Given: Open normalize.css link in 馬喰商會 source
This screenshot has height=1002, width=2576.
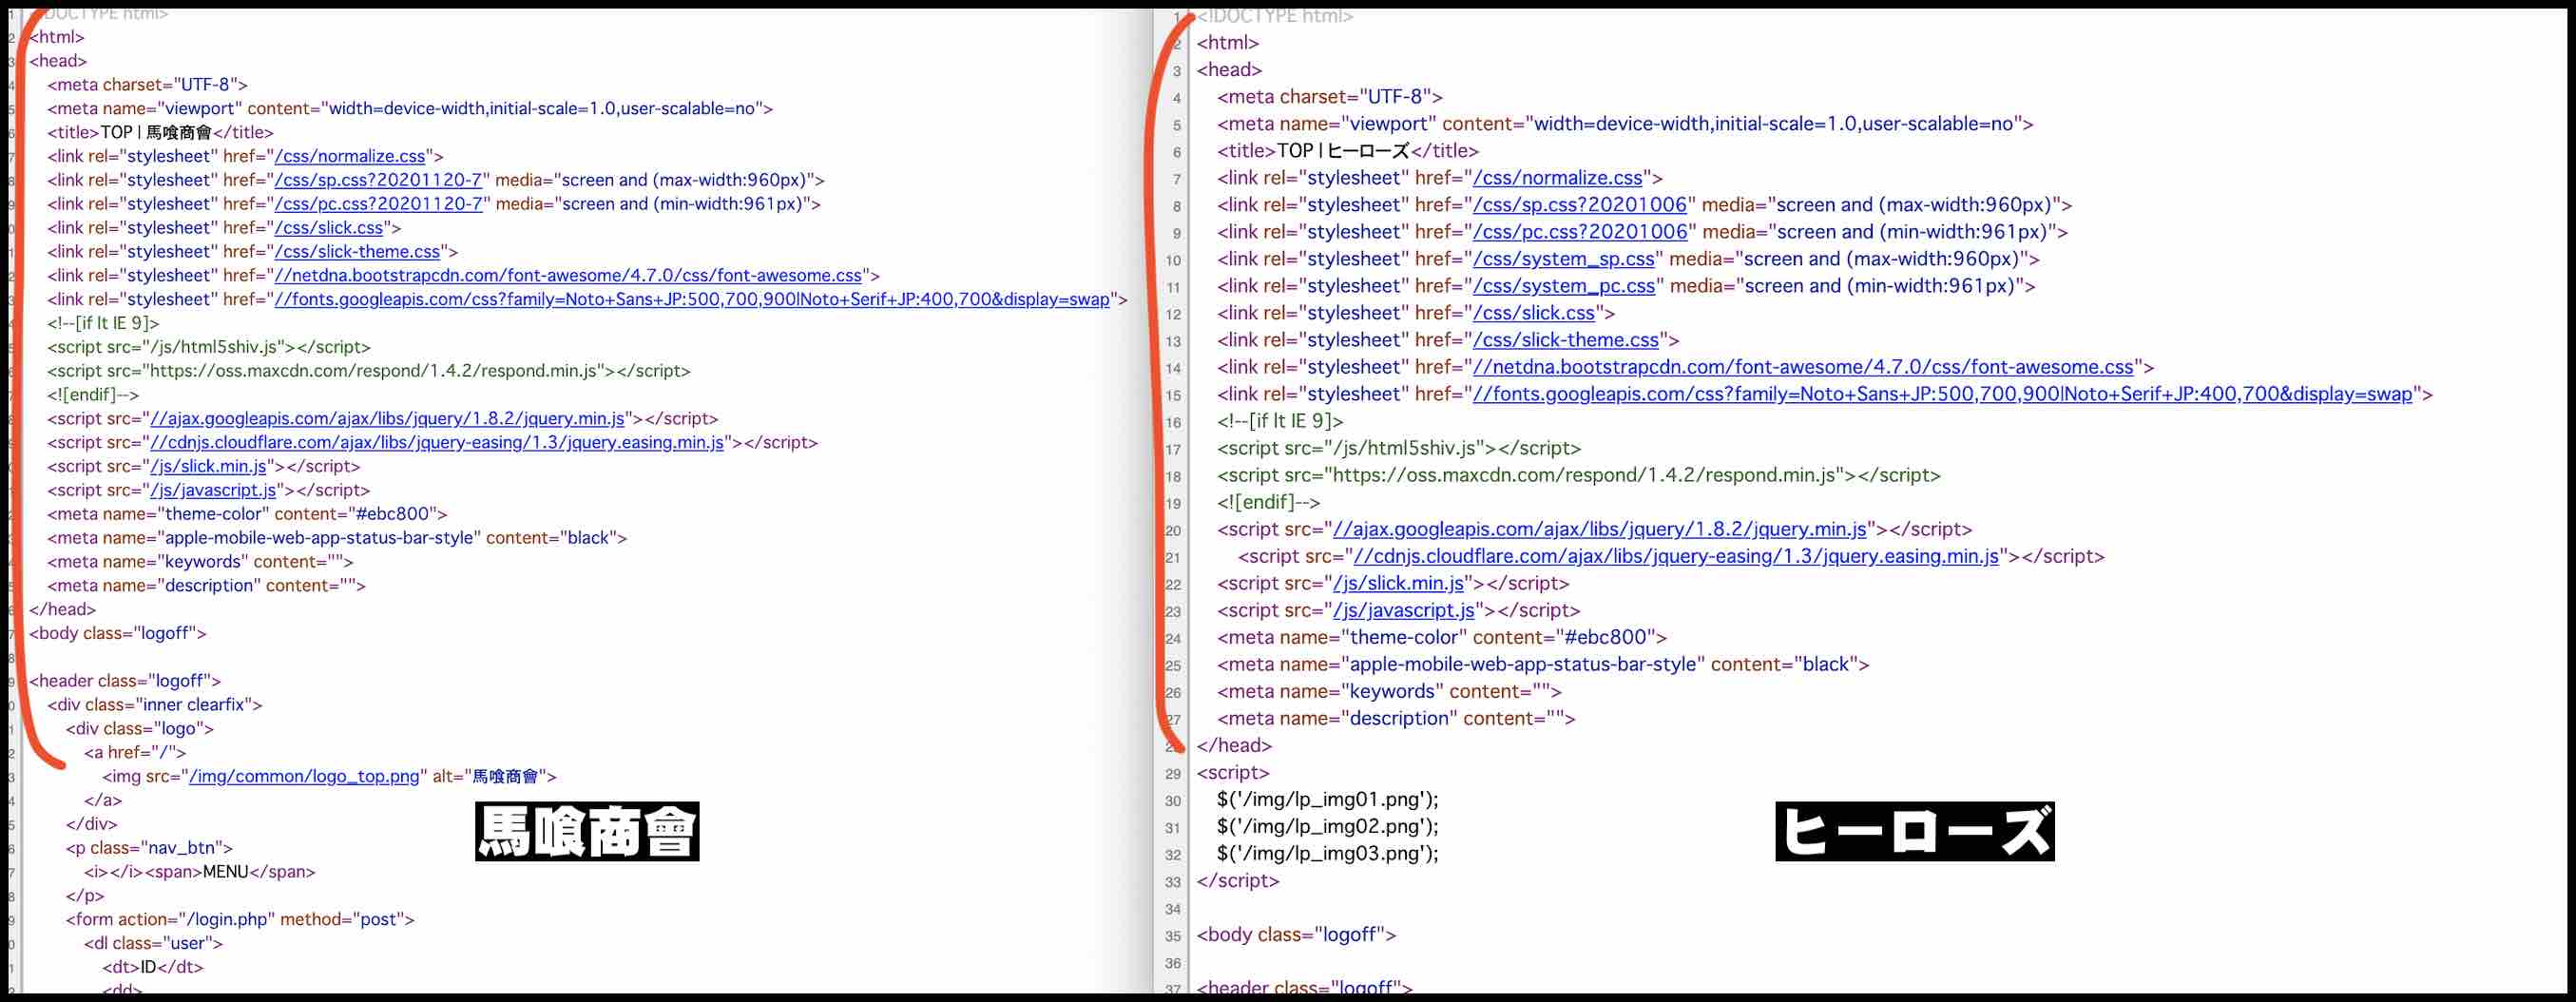Looking at the screenshot, I should point(350,156).
